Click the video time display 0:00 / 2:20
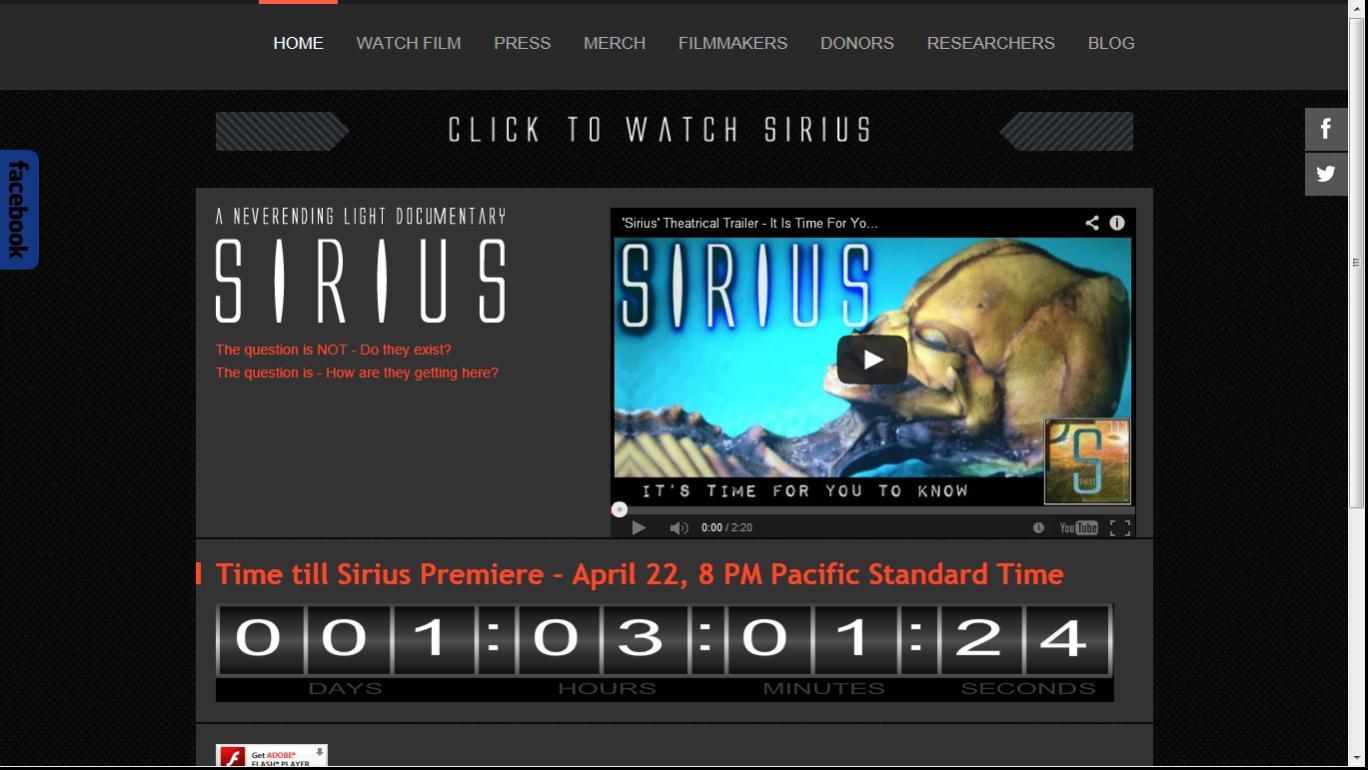Viewport: 1368px width, 770px height. pyautogui.click(x=727, y=527)
